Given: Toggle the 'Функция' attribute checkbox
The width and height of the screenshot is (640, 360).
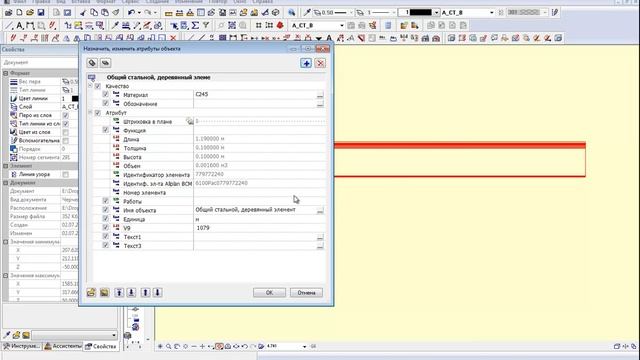Looking at the screenshot, I should [105, 130].
